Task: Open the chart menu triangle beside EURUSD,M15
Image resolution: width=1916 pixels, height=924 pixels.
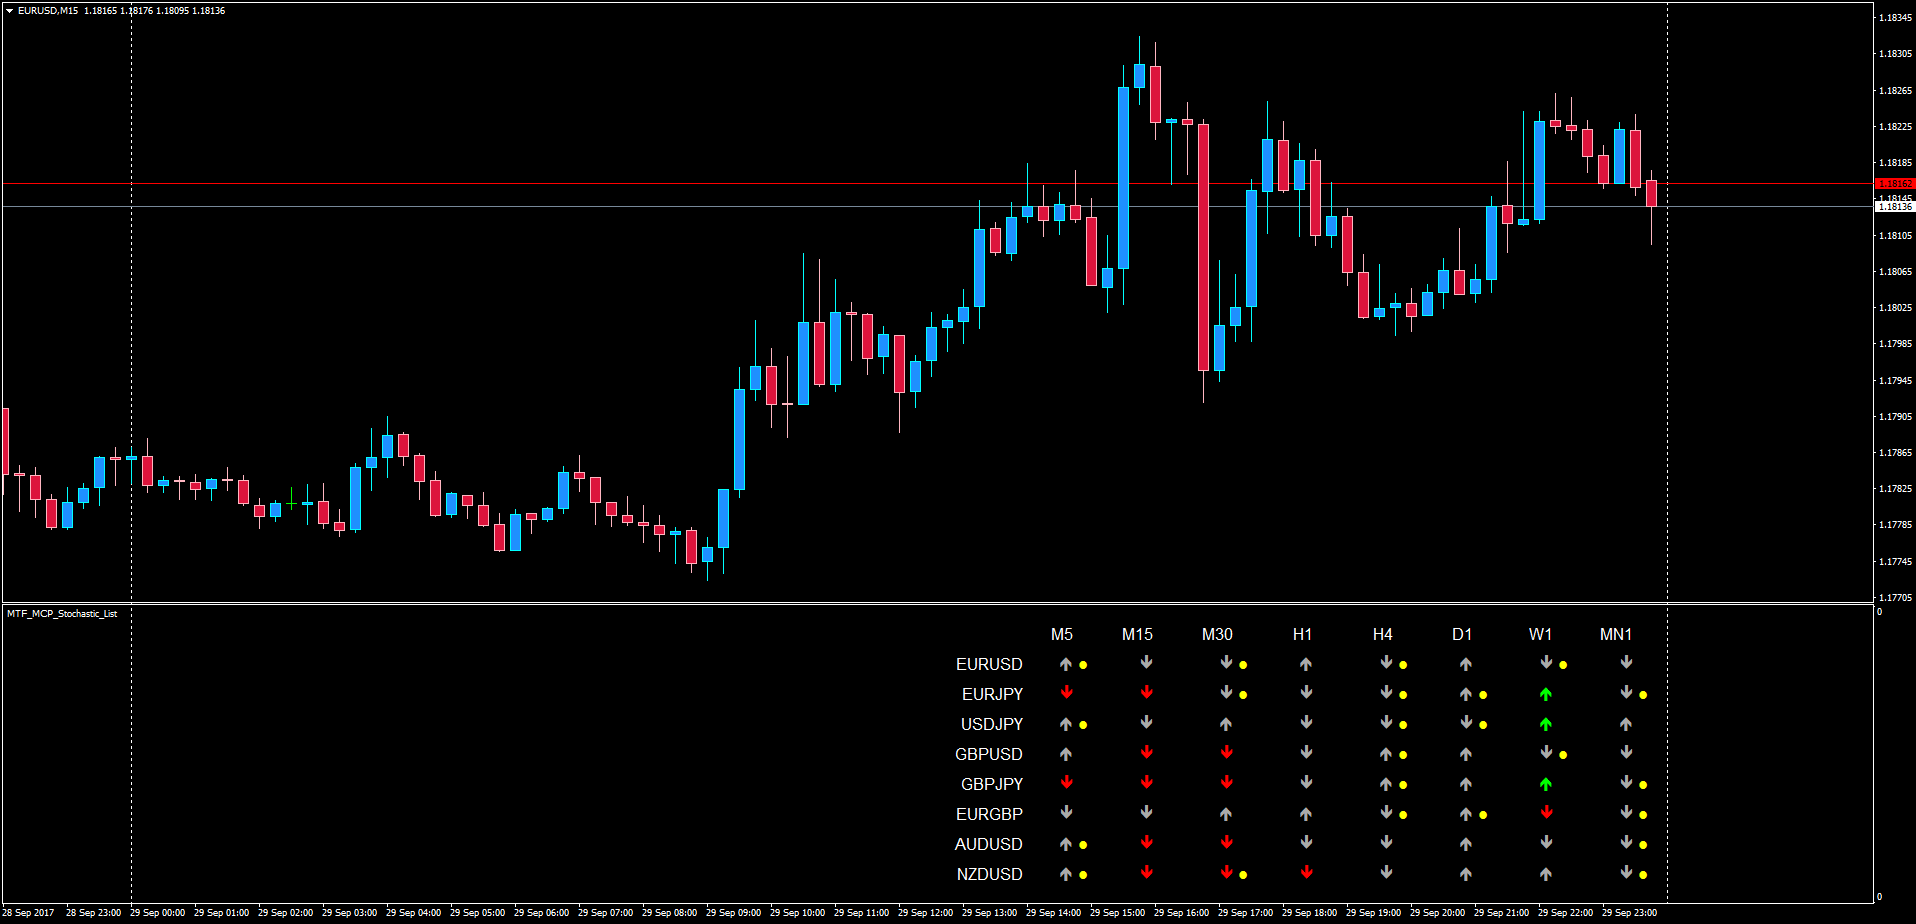Action: tap(10, 11)
